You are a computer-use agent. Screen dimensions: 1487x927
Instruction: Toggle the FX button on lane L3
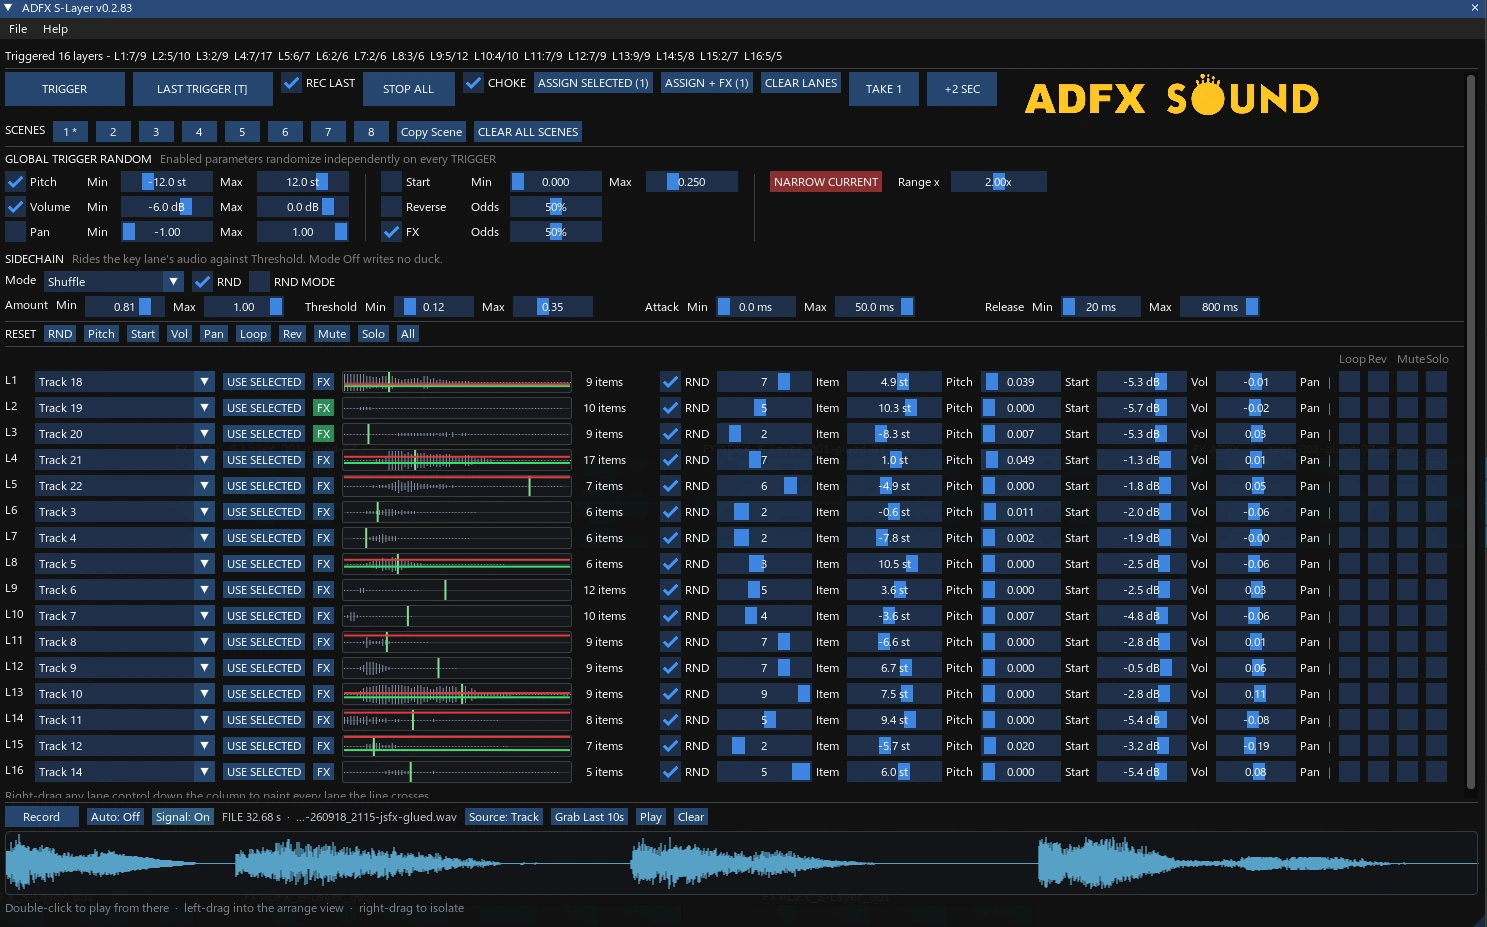[323, 434]
